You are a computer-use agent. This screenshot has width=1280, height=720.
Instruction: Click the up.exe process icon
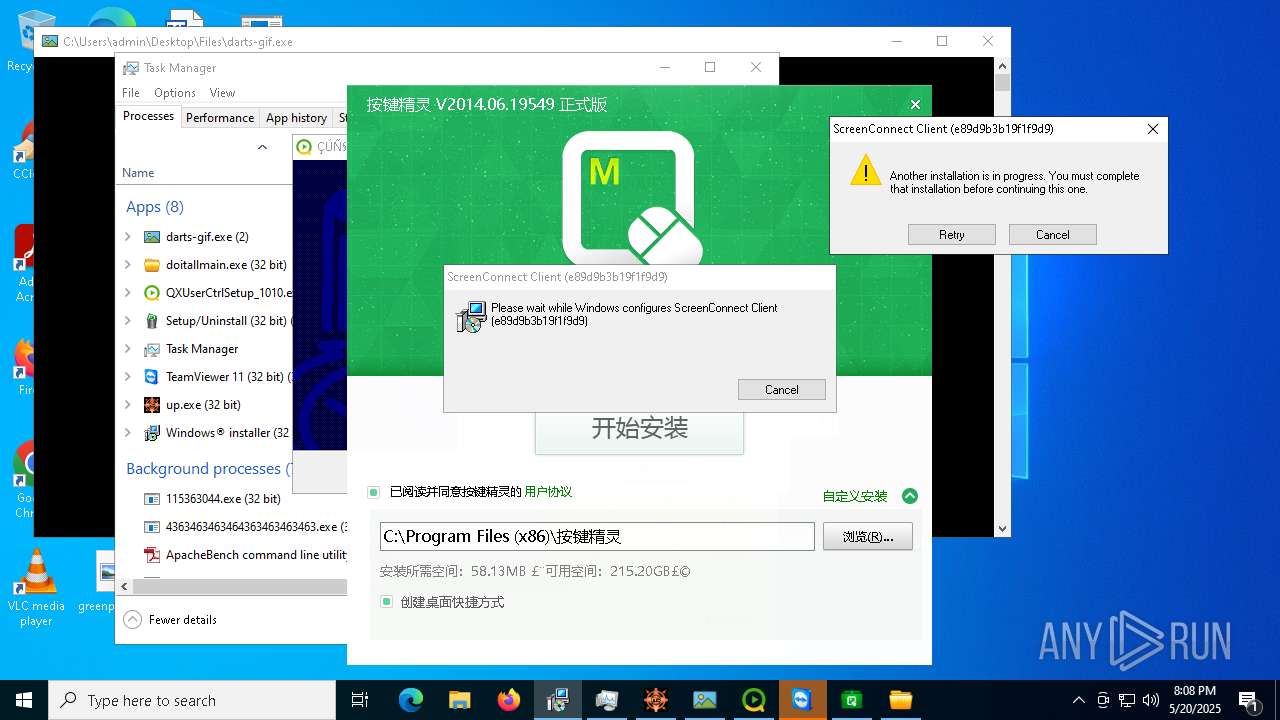152,405
